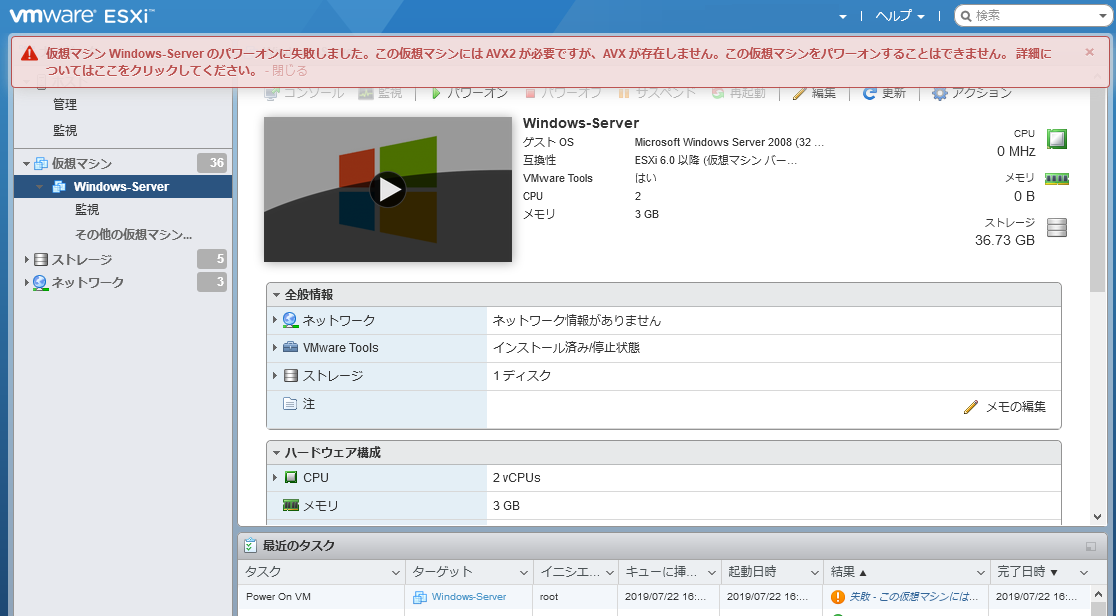Click the 36 virtual machines count badge
Image resolution: width=1116 pixels, height=616 pixels.
click(212, 163)
